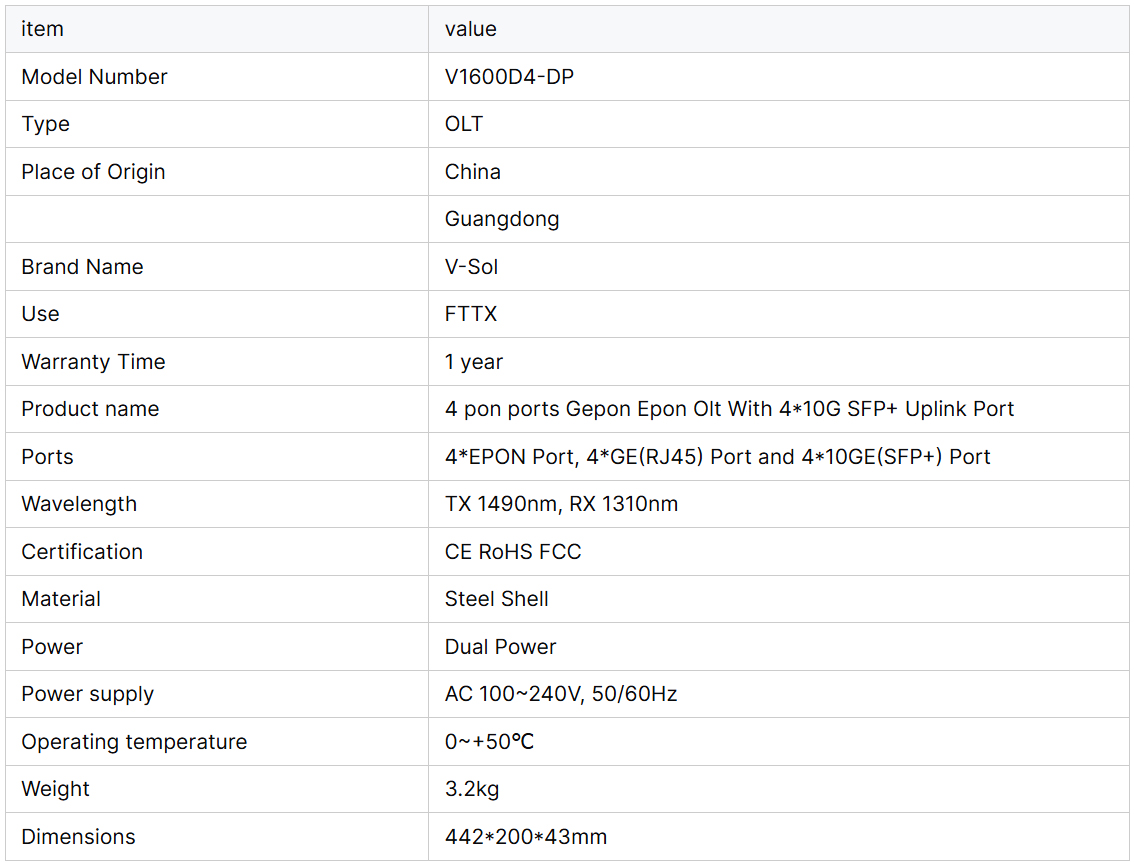Click the "Dual Power" value

(500, 647)
